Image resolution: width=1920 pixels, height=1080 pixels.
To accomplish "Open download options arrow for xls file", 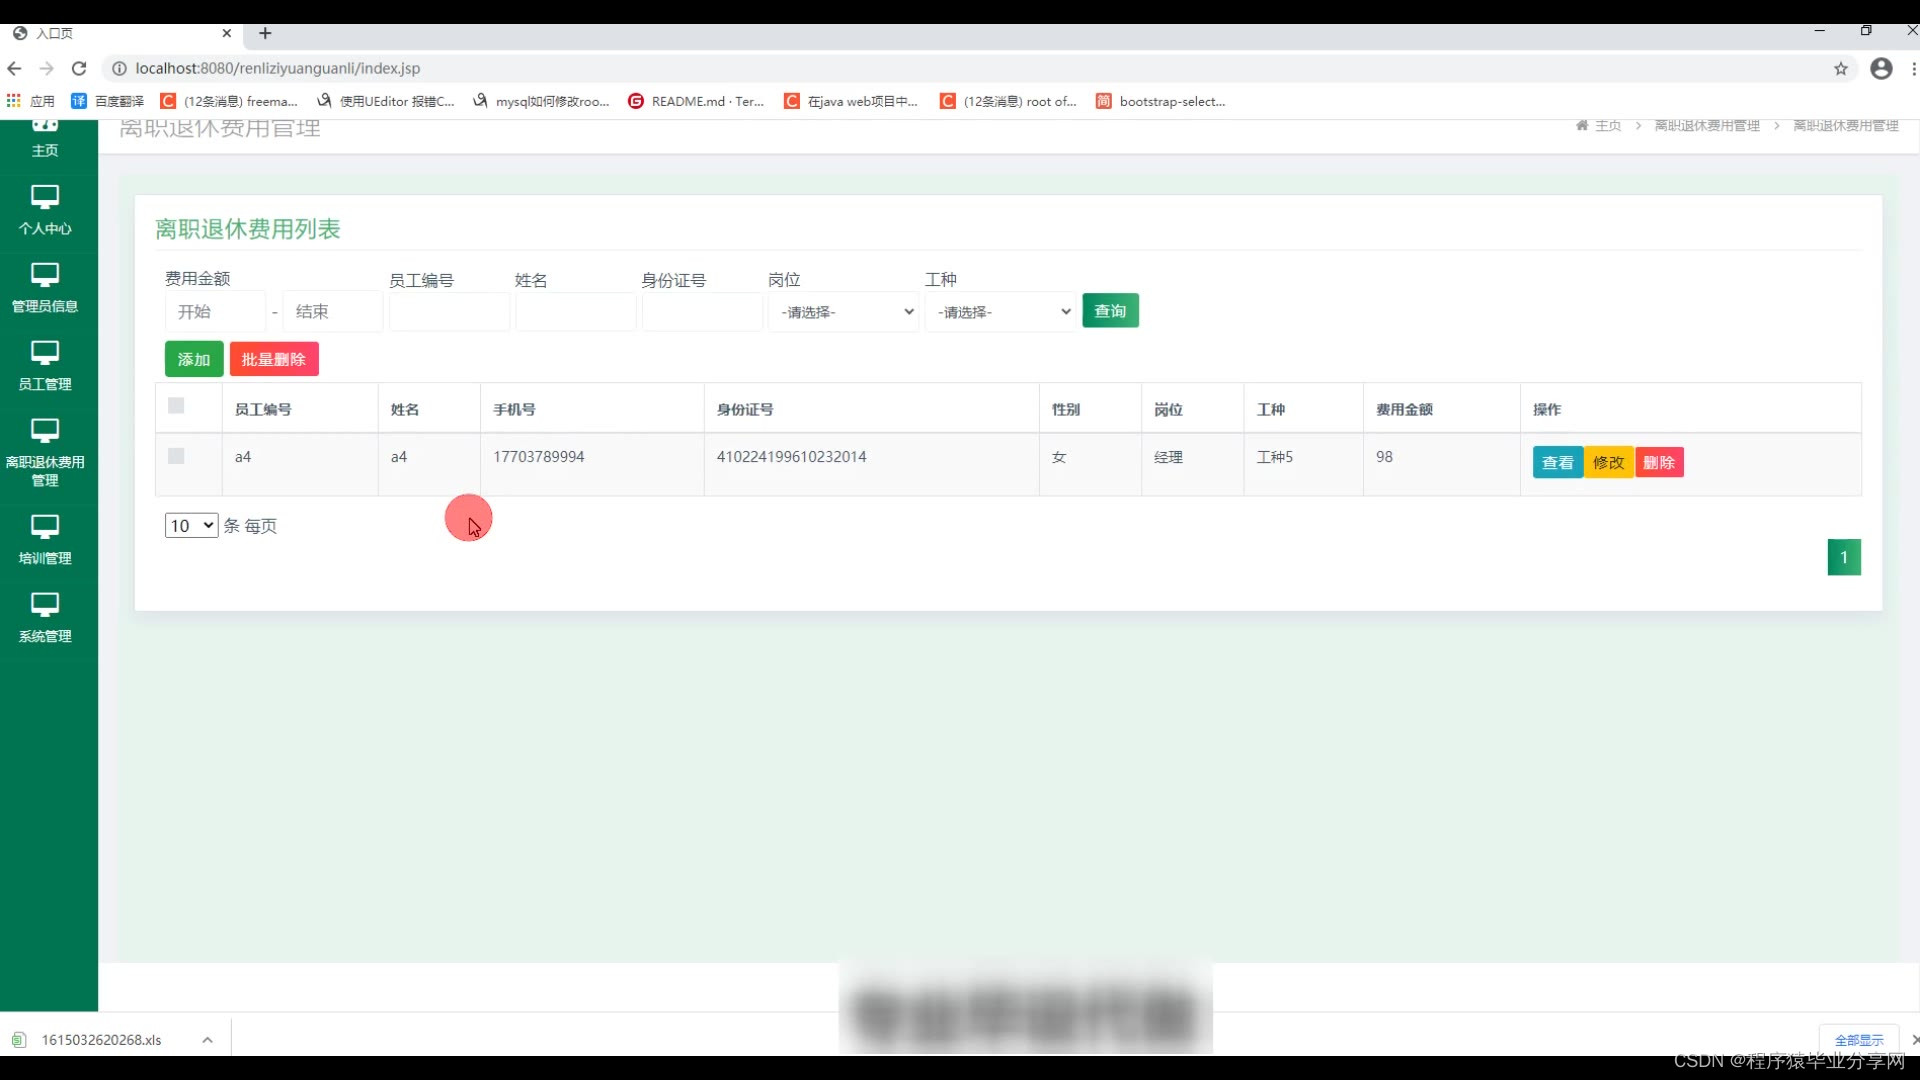I will [x=207, y=1040].
